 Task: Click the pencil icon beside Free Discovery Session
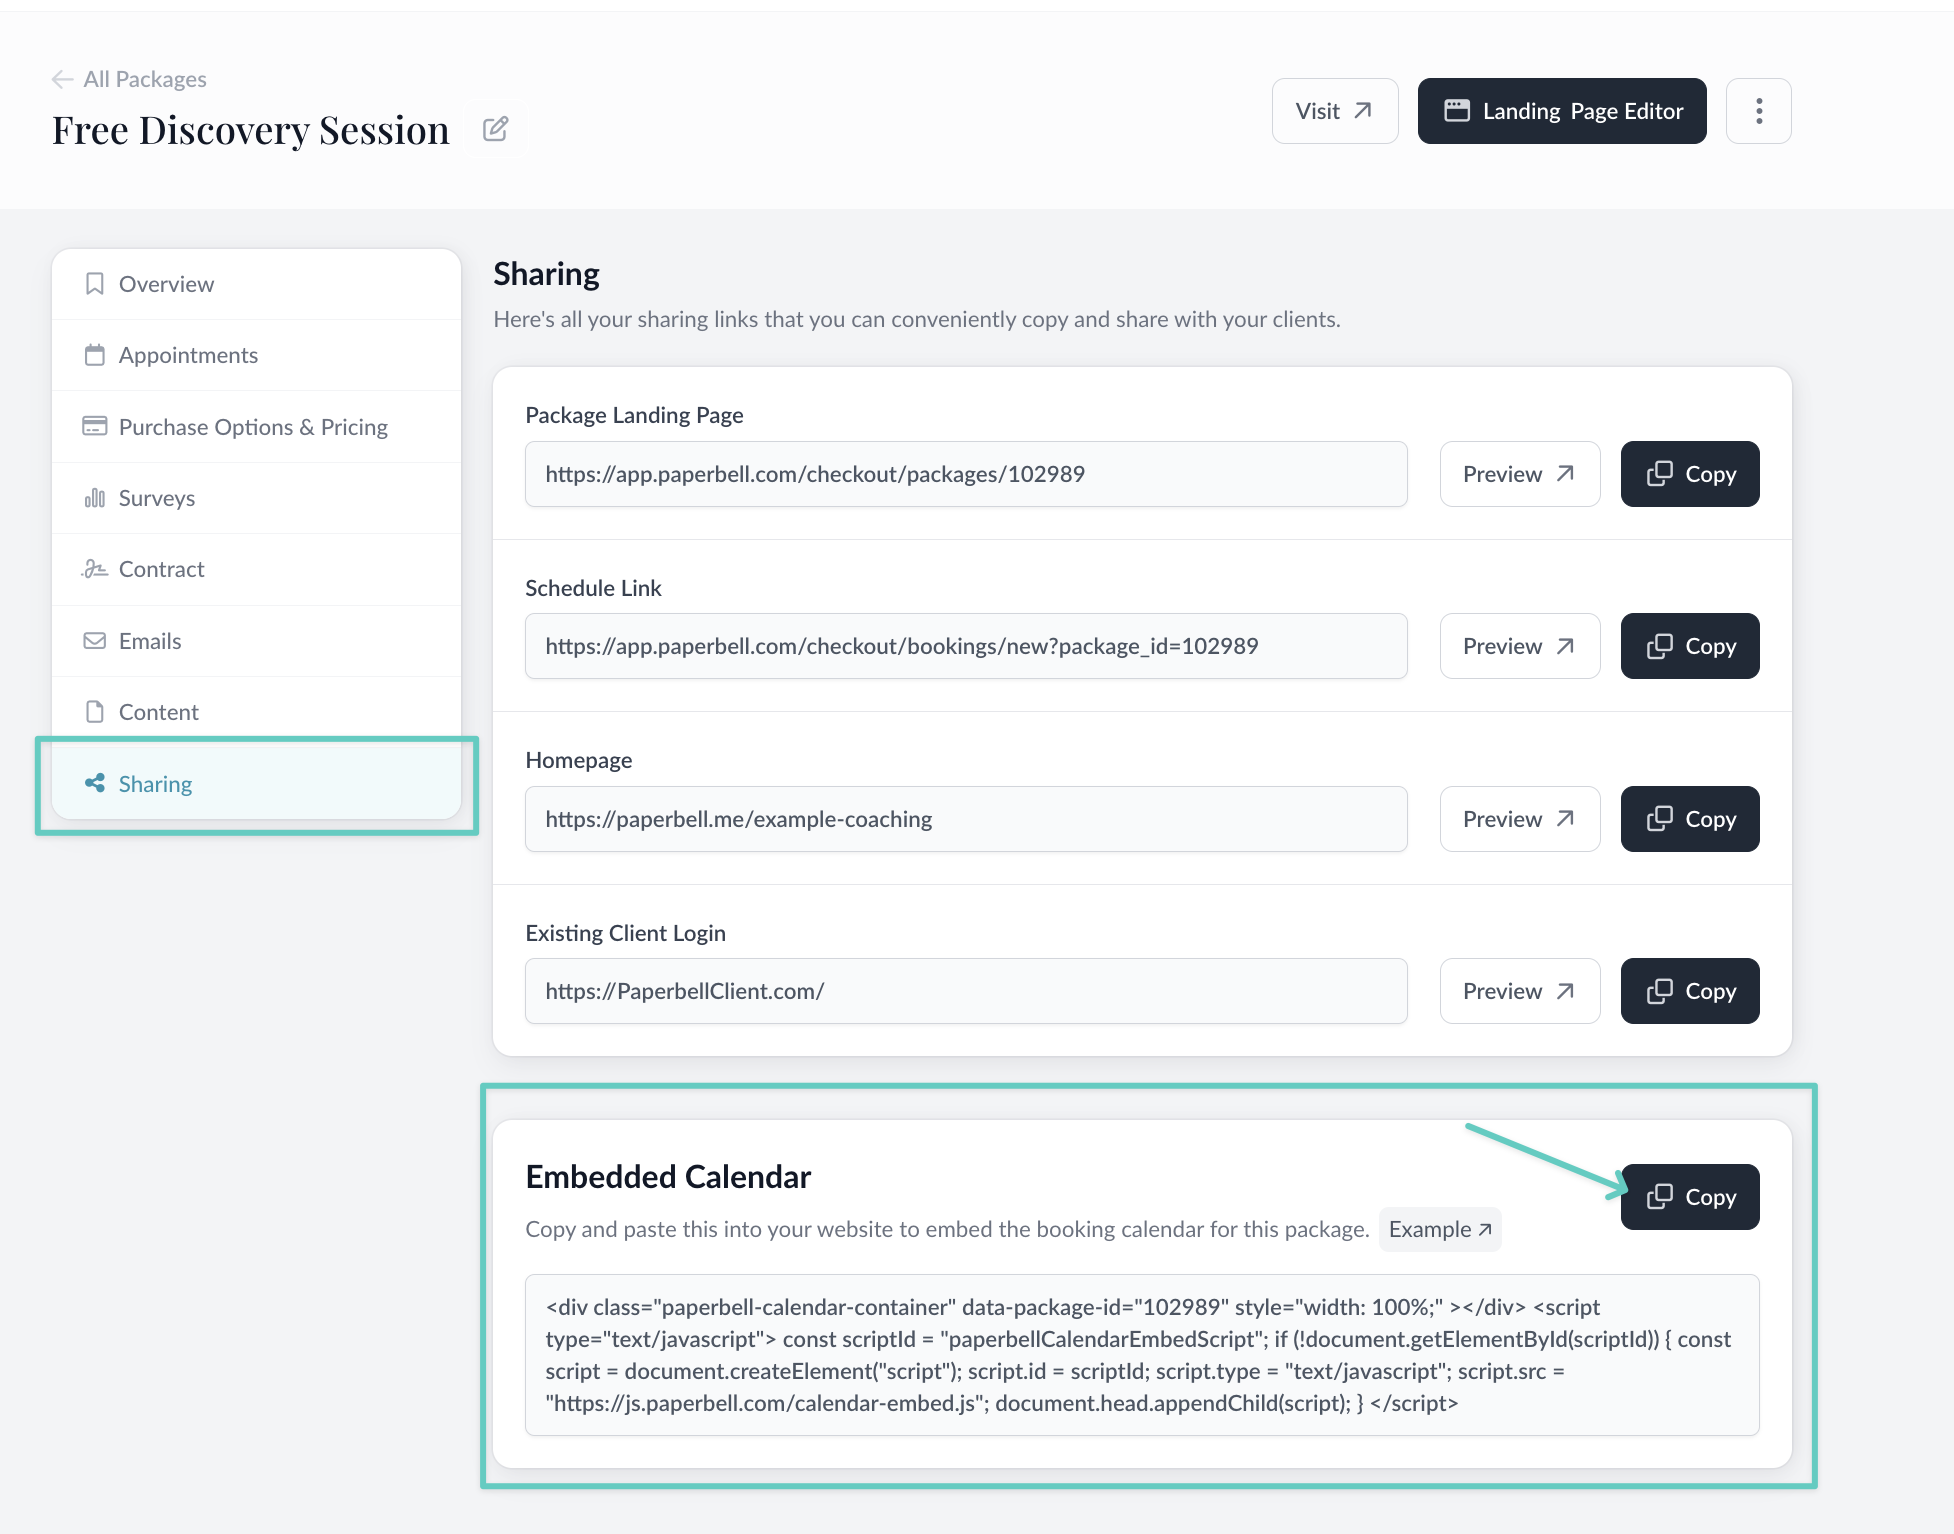click(495, 129)
